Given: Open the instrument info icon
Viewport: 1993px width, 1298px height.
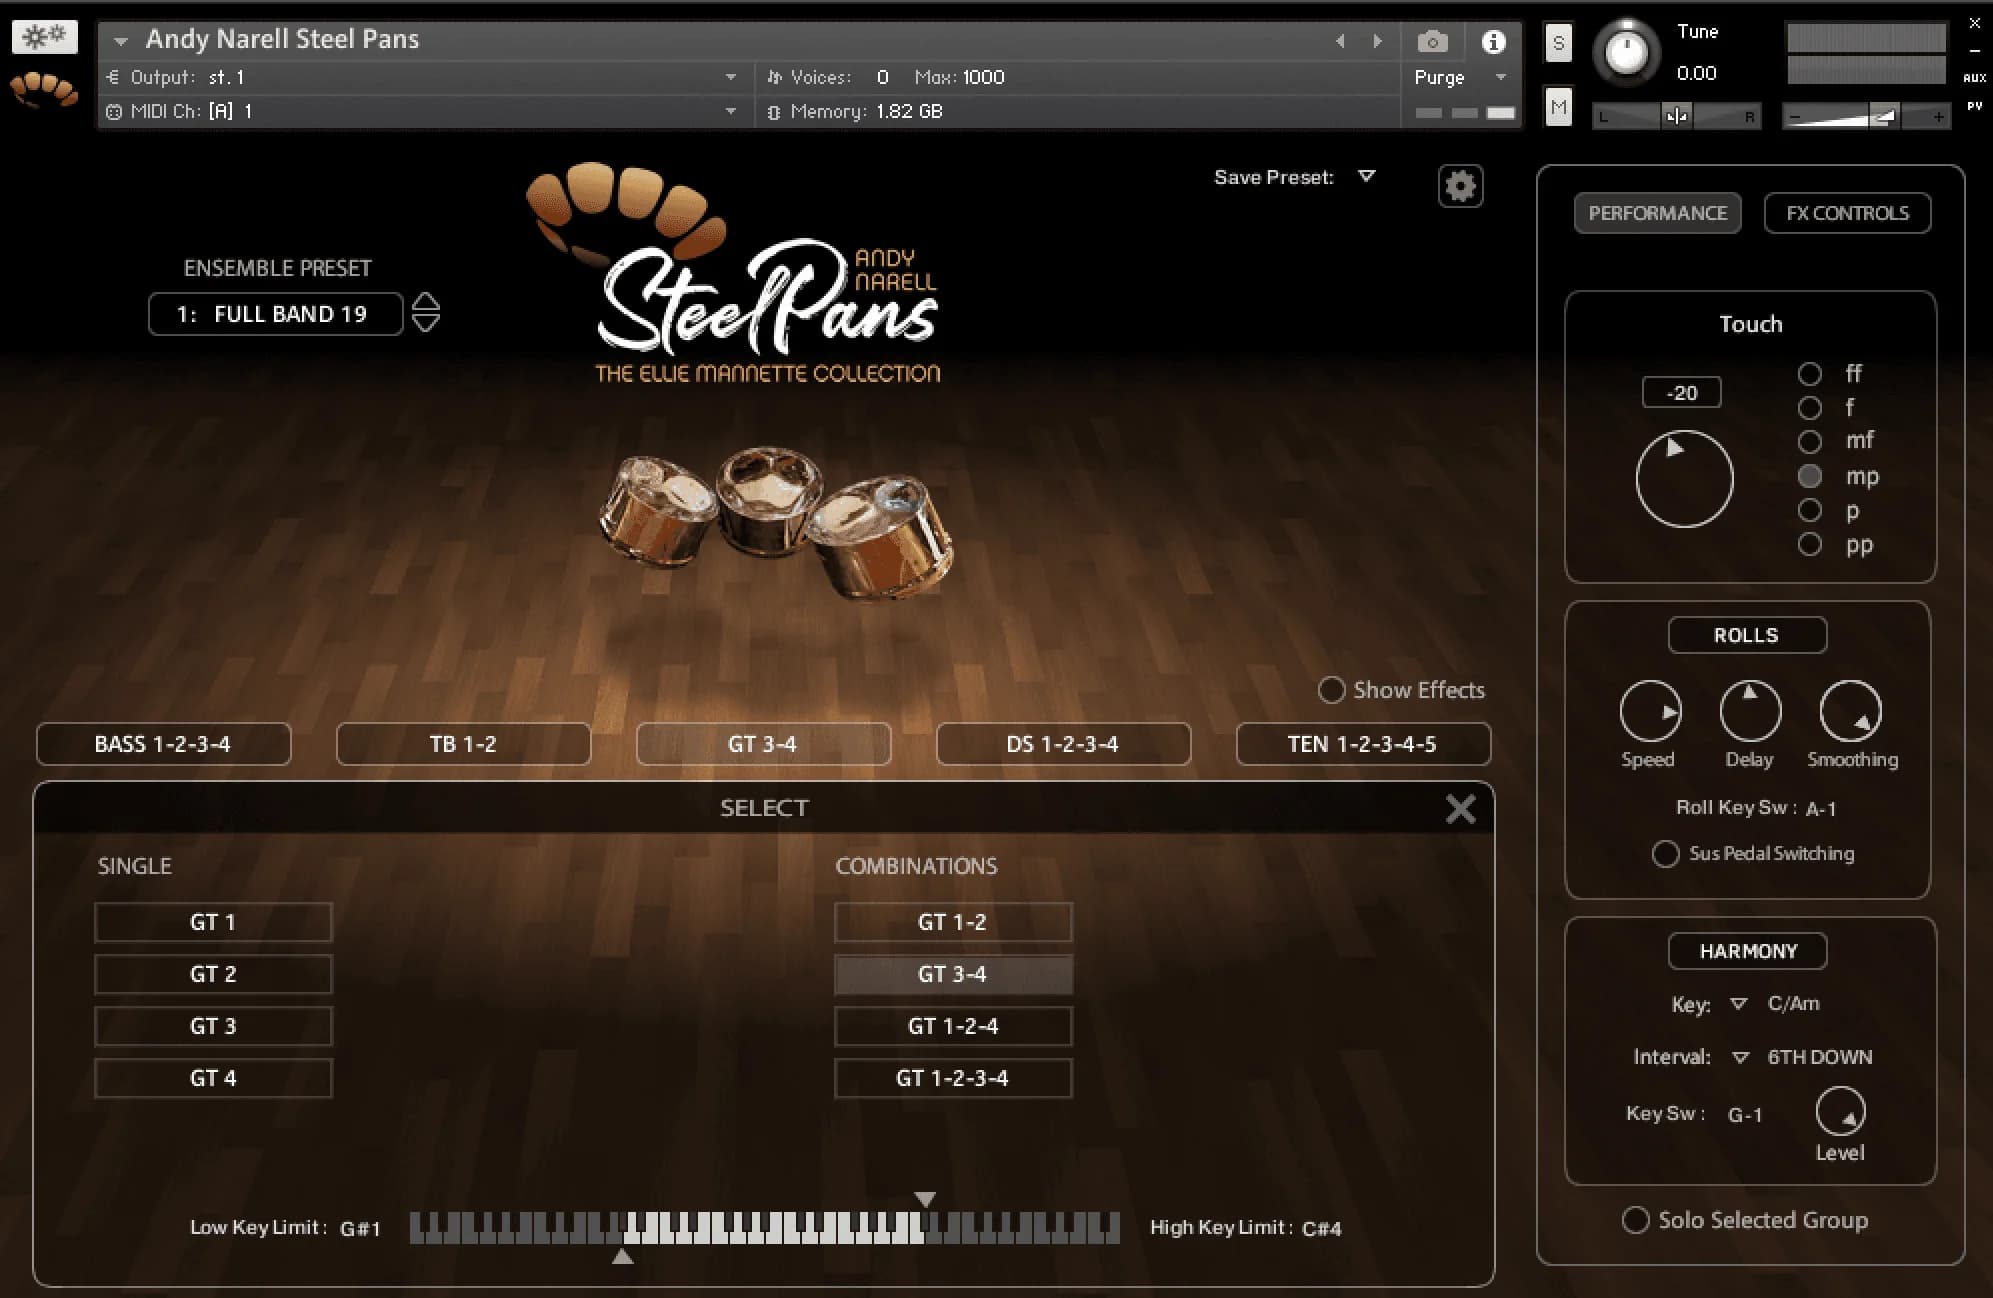Looking at the screenshot, I should (1493, 42).
